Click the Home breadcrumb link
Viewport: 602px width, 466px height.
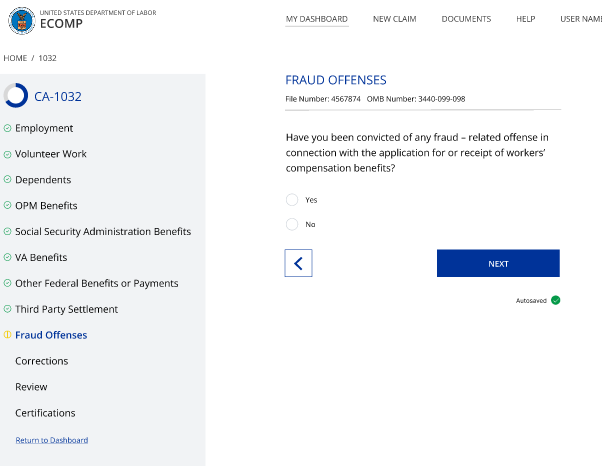click(x=15, y=58)
